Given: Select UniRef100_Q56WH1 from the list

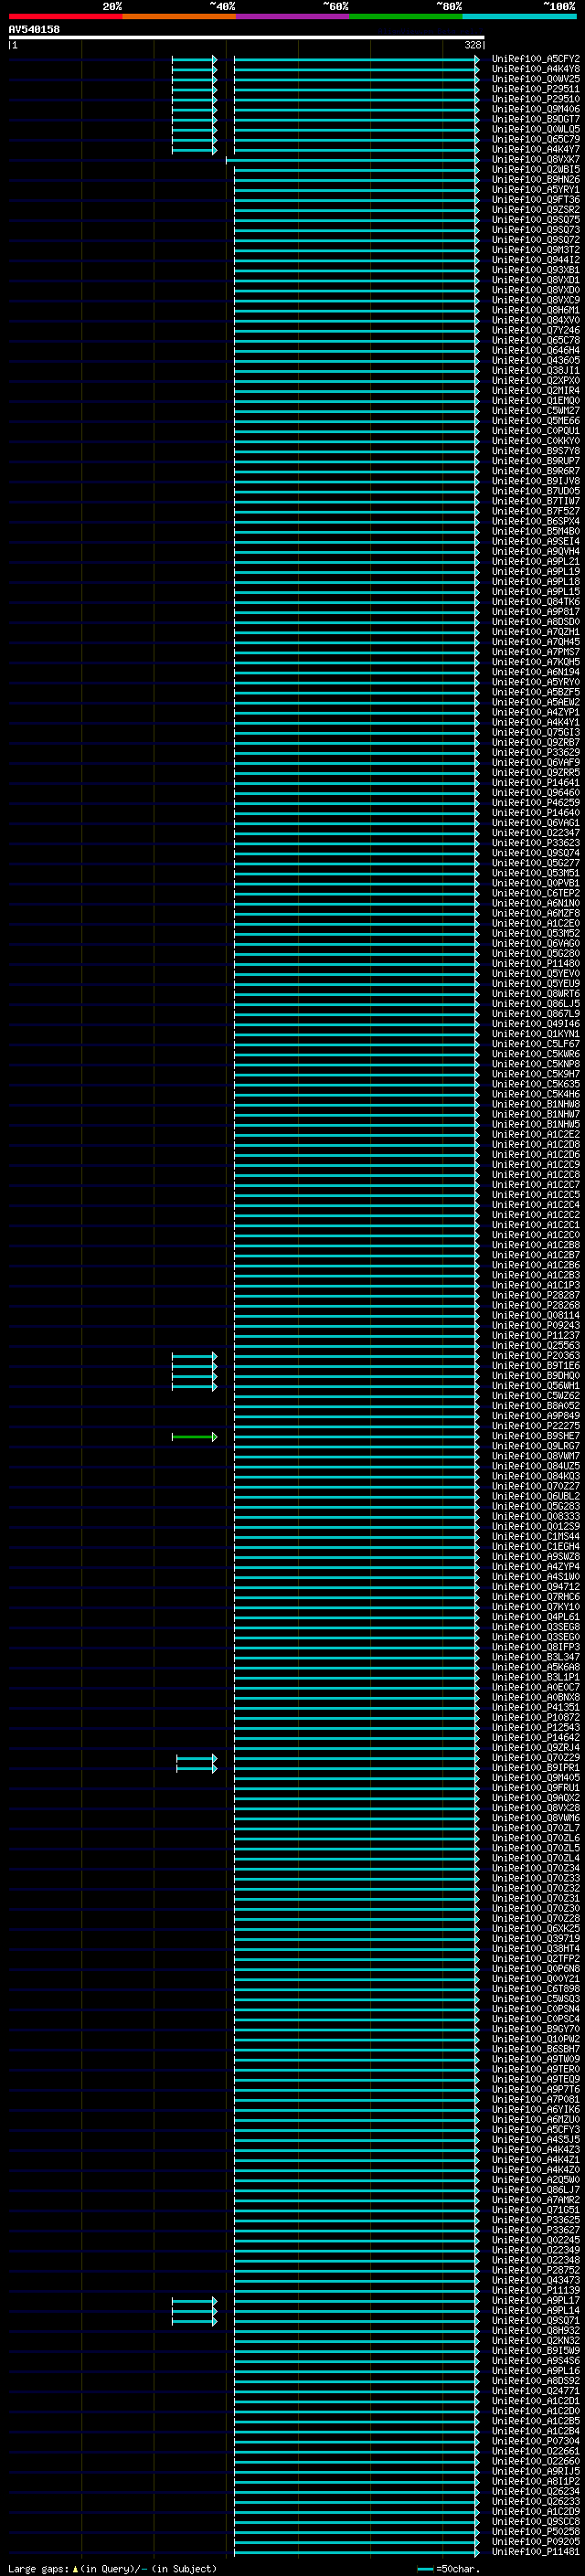Looking at the screenshot, I should (x=536, y=1386).
